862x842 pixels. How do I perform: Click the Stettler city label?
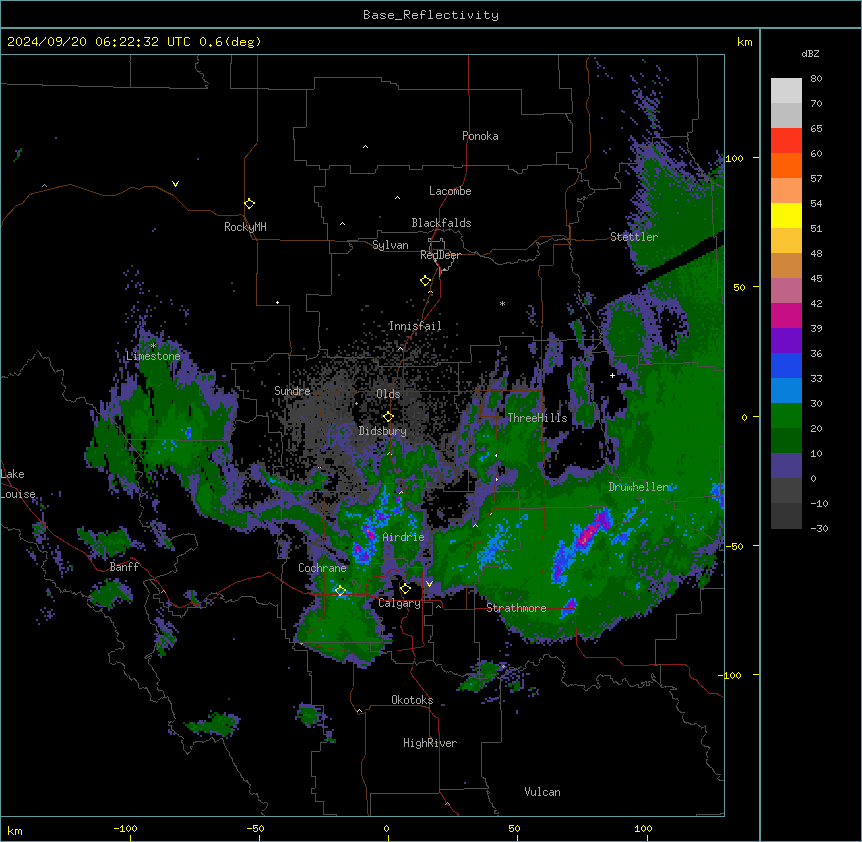pos(634,237)
